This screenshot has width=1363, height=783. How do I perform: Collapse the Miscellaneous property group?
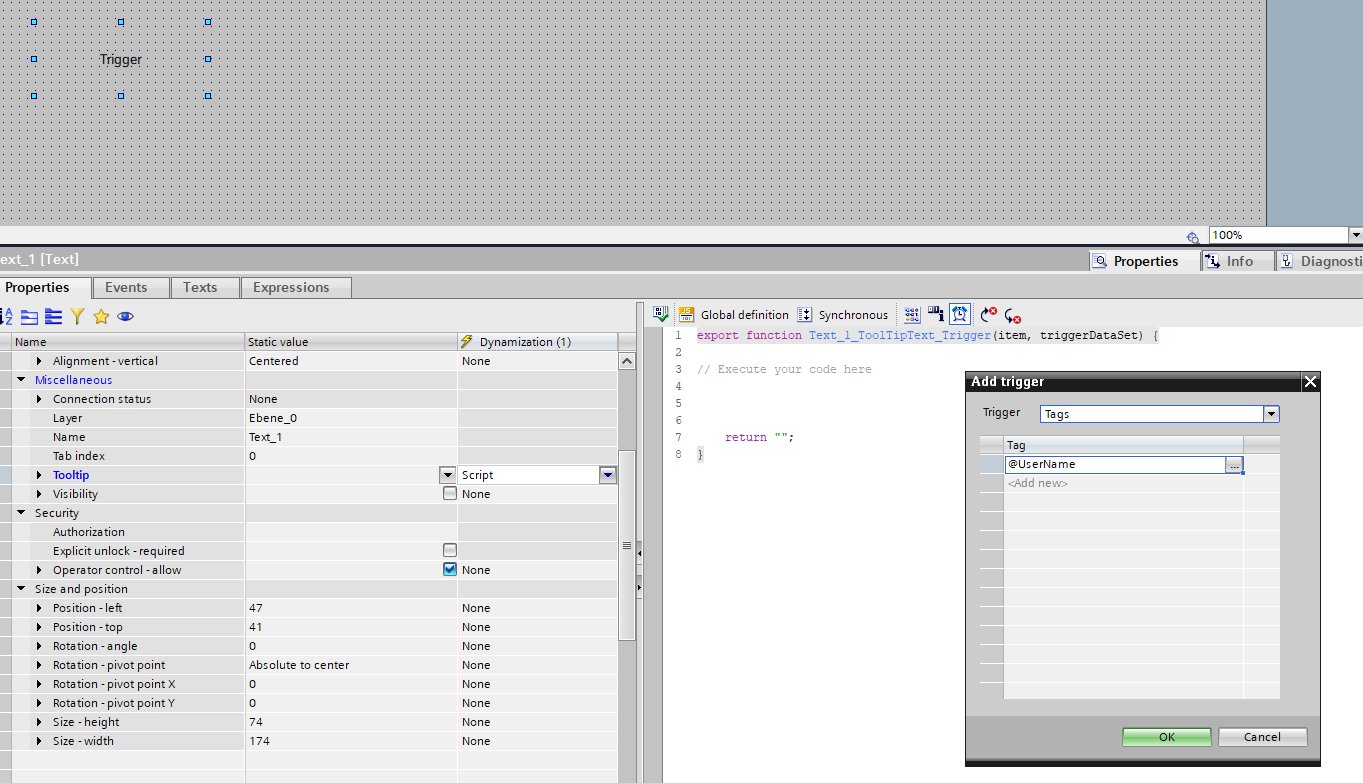click(21, 380)
